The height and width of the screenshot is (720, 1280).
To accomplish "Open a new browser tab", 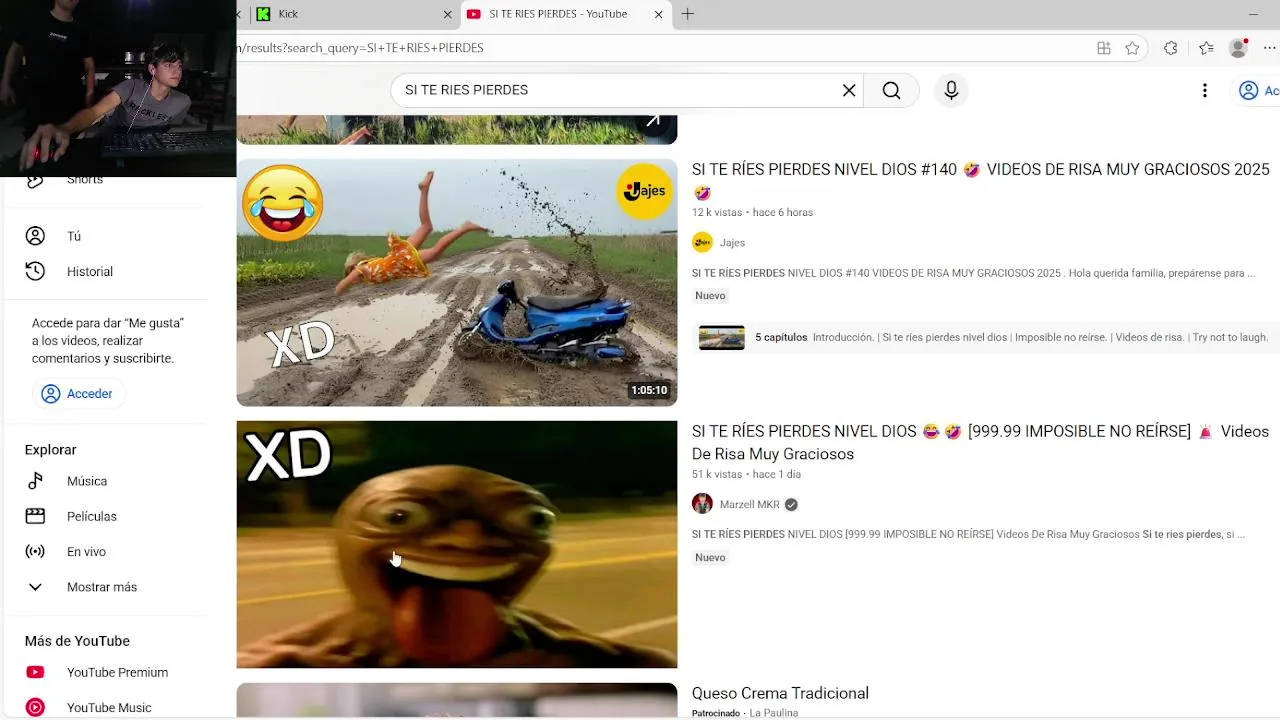I will [688, 14].
